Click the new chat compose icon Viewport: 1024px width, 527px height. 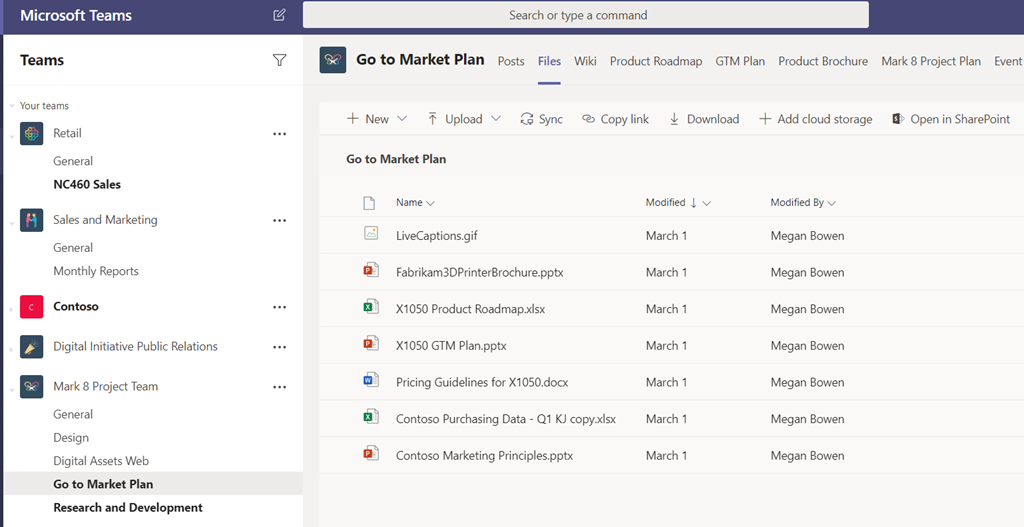tap(280, 15)
